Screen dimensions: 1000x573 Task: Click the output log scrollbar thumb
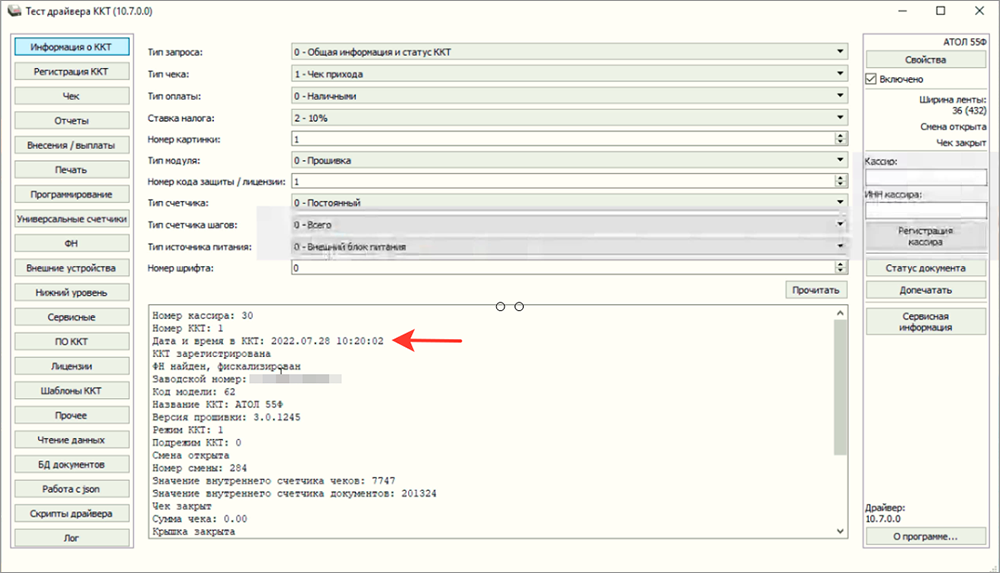click(841, 388)
